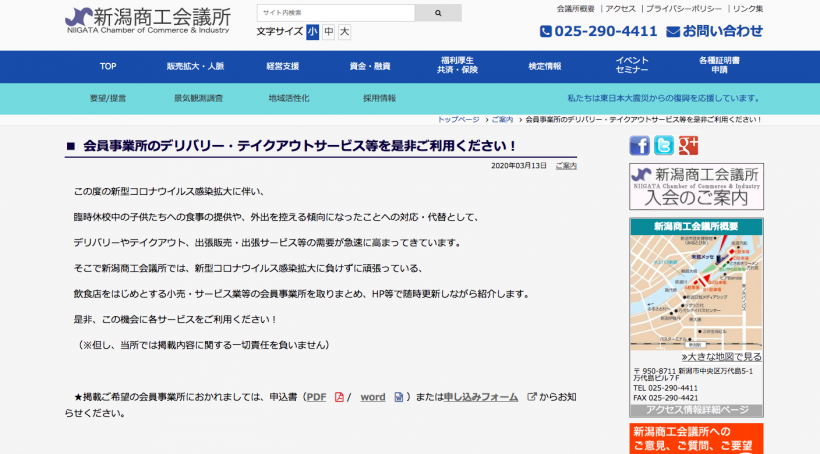The height and width of the screenshot is (454, 820).
Task: Open the Google Plus icon link
Action: coord(688,146)
